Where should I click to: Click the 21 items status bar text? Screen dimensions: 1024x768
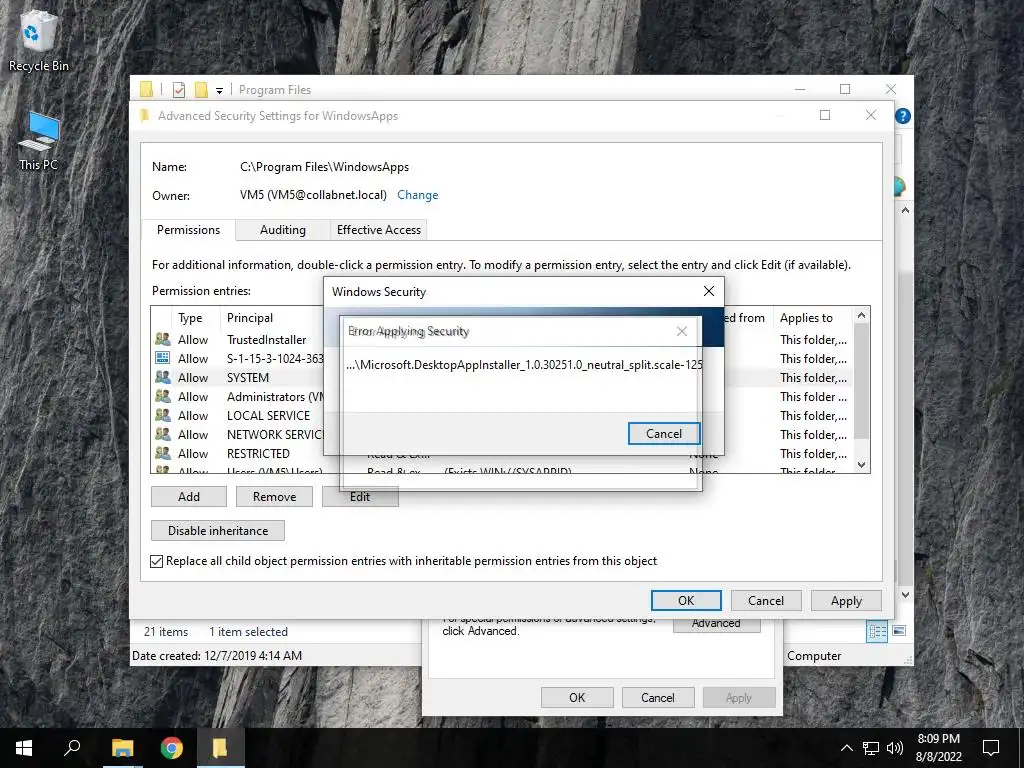coord(166,632)
